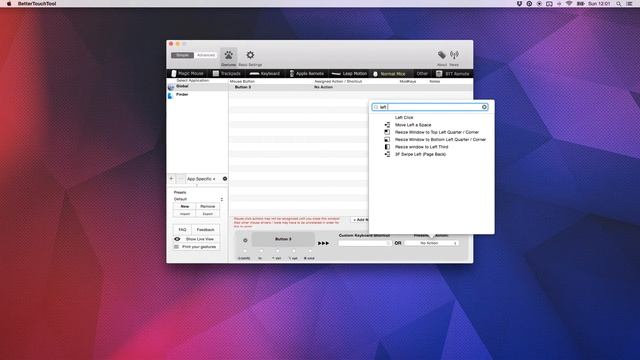This screenshot has height=360, width=640.
Task: Open the No Action predefined action dropdown
Action: [431, 243]
